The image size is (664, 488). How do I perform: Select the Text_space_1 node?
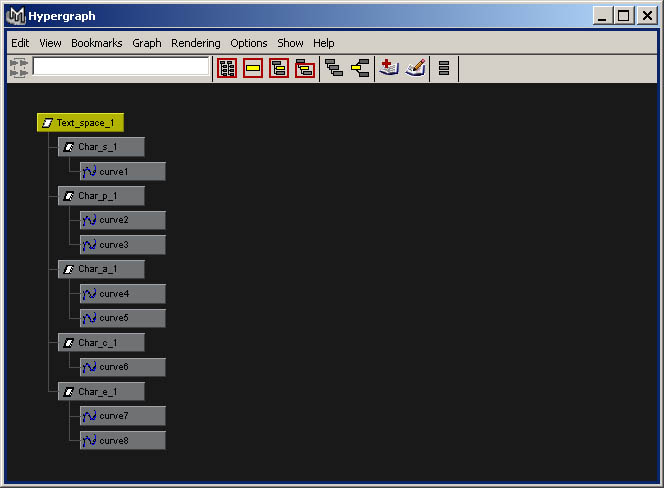tap(80, 122)
